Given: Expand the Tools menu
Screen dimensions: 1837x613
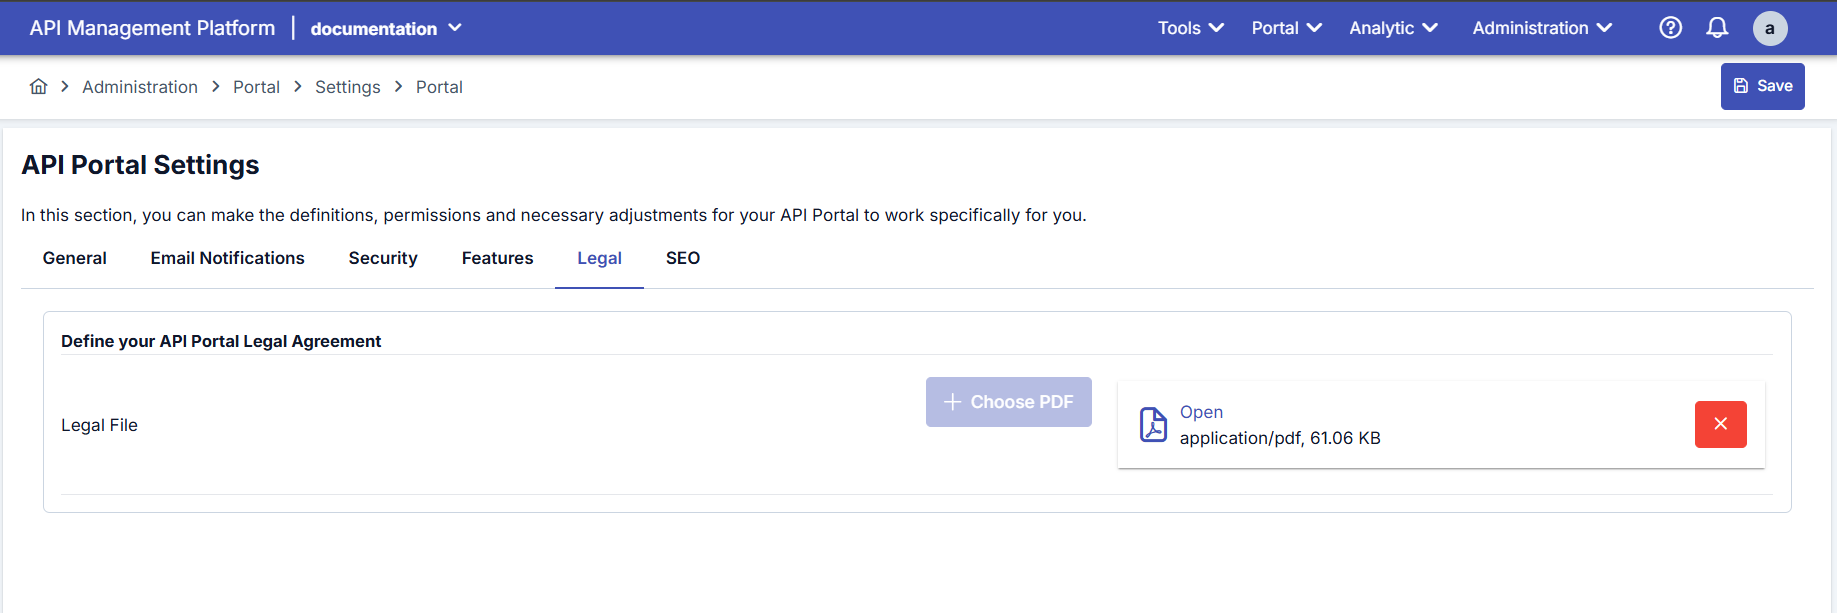Looking at the screenshot, I should 1190,28.
